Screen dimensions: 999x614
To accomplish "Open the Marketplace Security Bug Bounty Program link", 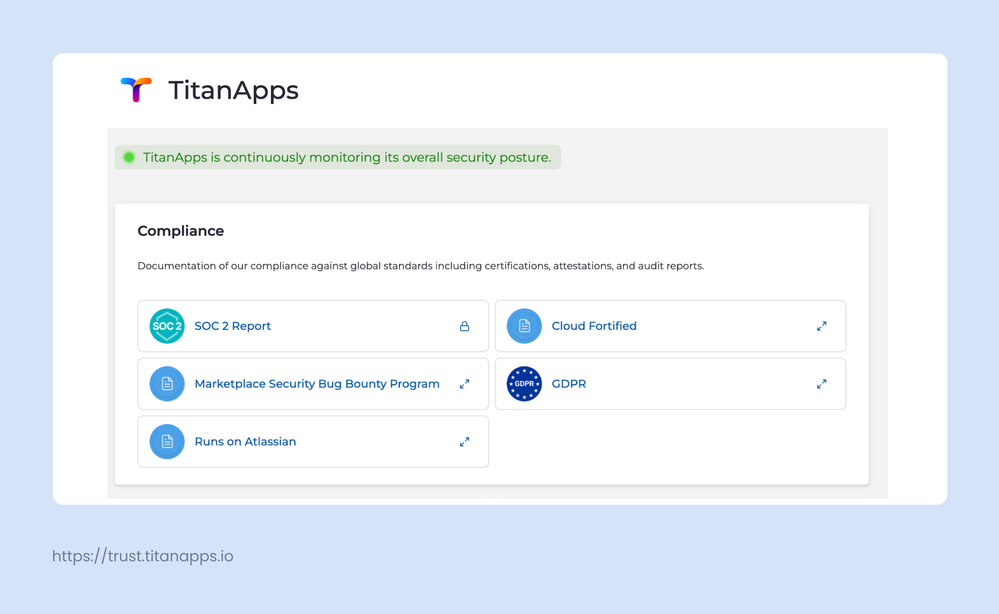I will pyautogui.click(x=317, y=384).
